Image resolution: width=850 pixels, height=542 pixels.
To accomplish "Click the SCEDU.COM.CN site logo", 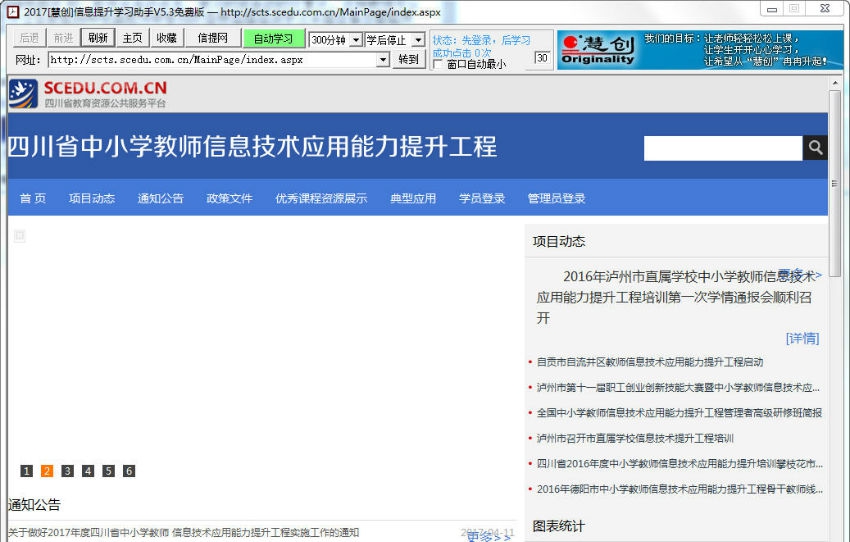I will [x=88, y=94].
